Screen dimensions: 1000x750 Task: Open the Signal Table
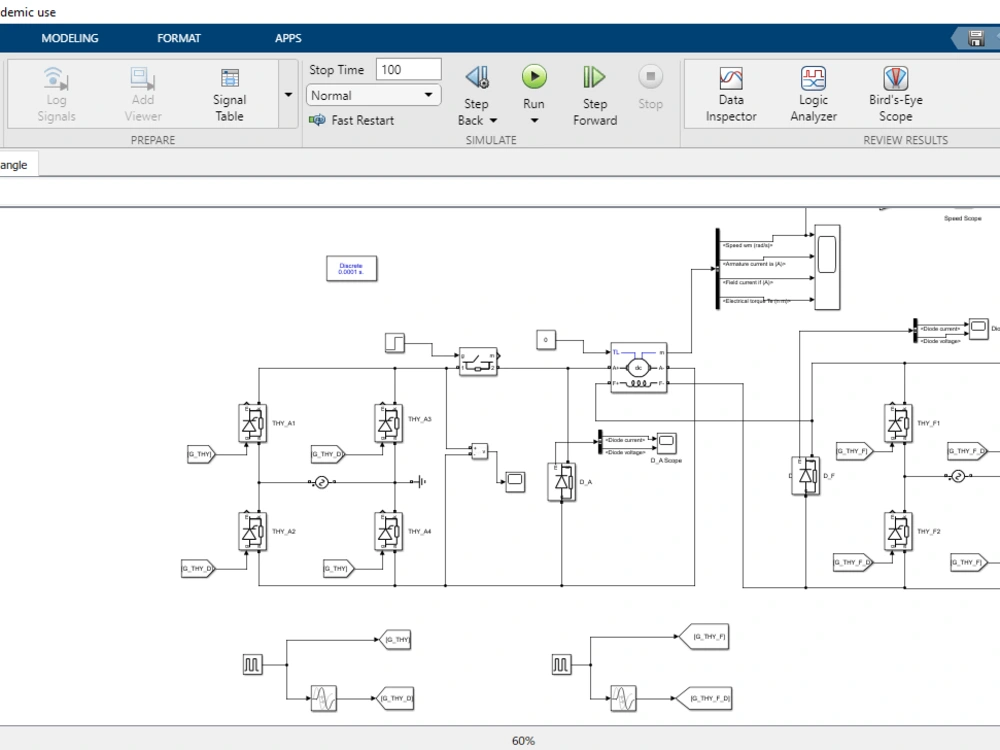(x=229, y=95)
